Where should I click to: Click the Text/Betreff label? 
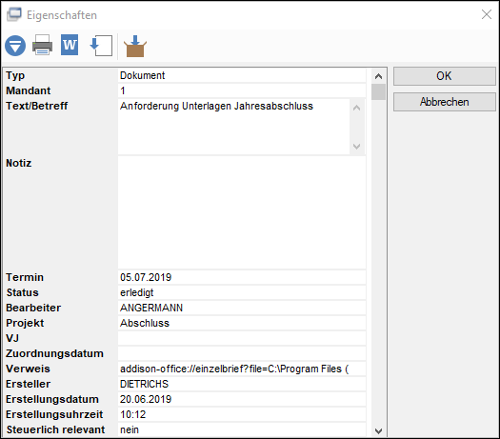pos(37,106)
